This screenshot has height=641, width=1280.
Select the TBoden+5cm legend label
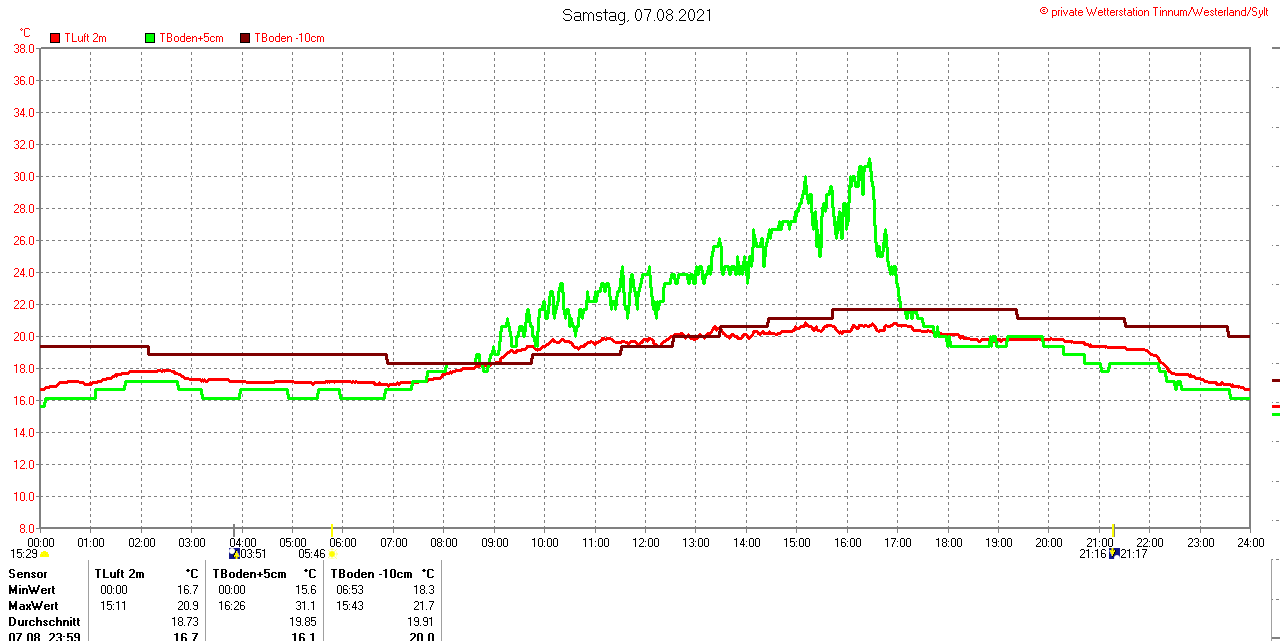pos(191,38)
